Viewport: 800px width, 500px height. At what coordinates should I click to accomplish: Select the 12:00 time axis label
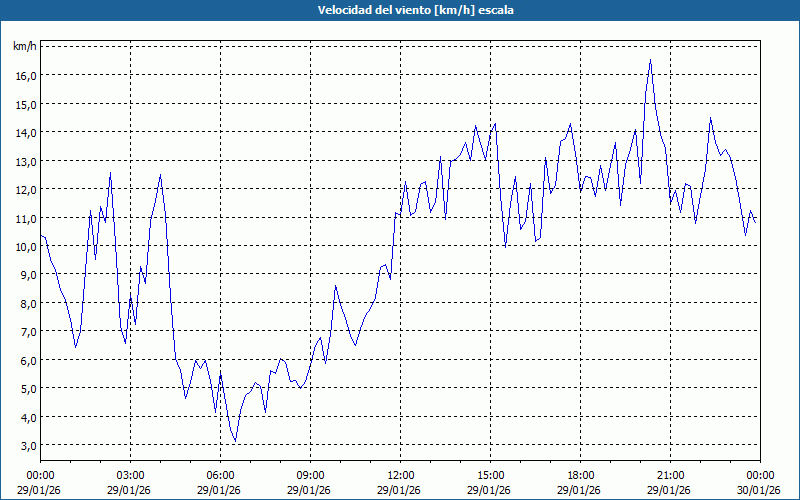(400, 474)
